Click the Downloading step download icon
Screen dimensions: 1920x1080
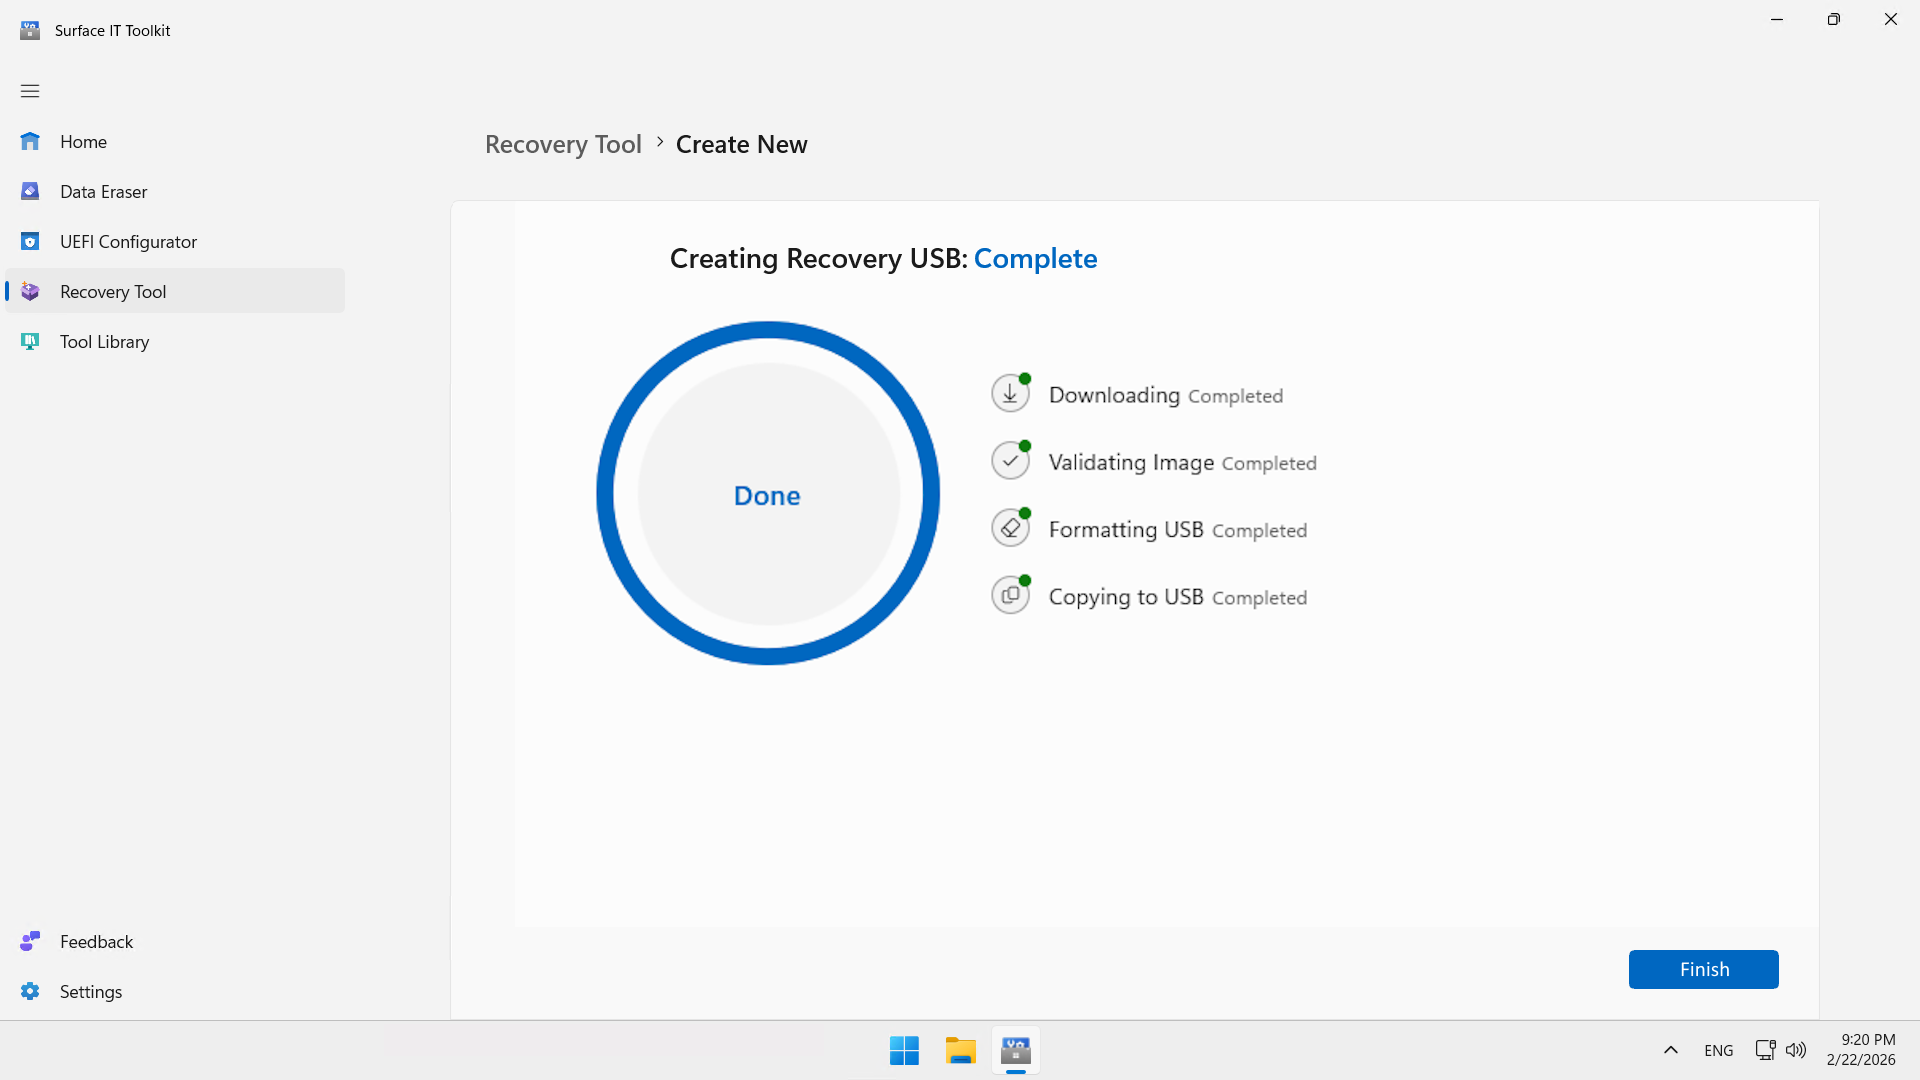click(x=1010, y=394)
